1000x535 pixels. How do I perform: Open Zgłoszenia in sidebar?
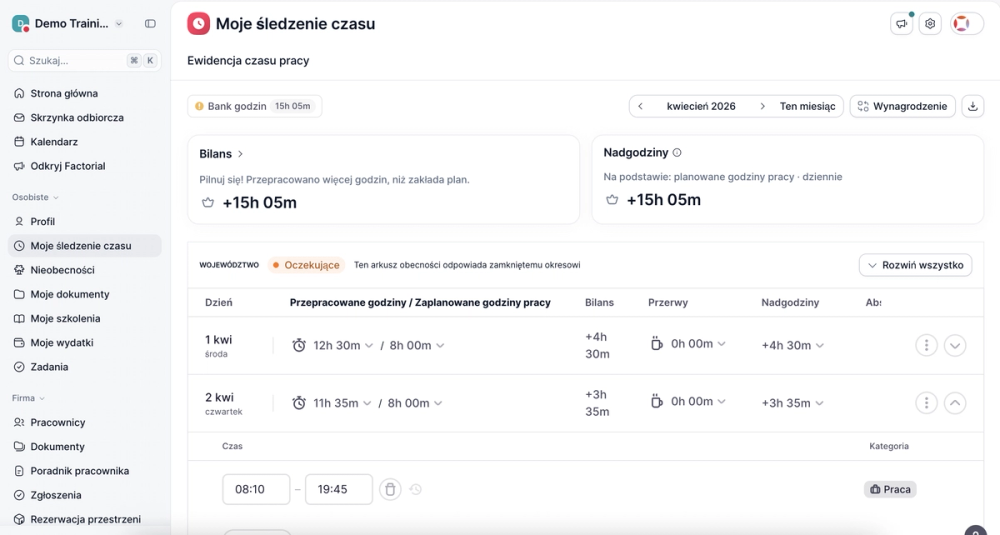(x=84, y=495)
